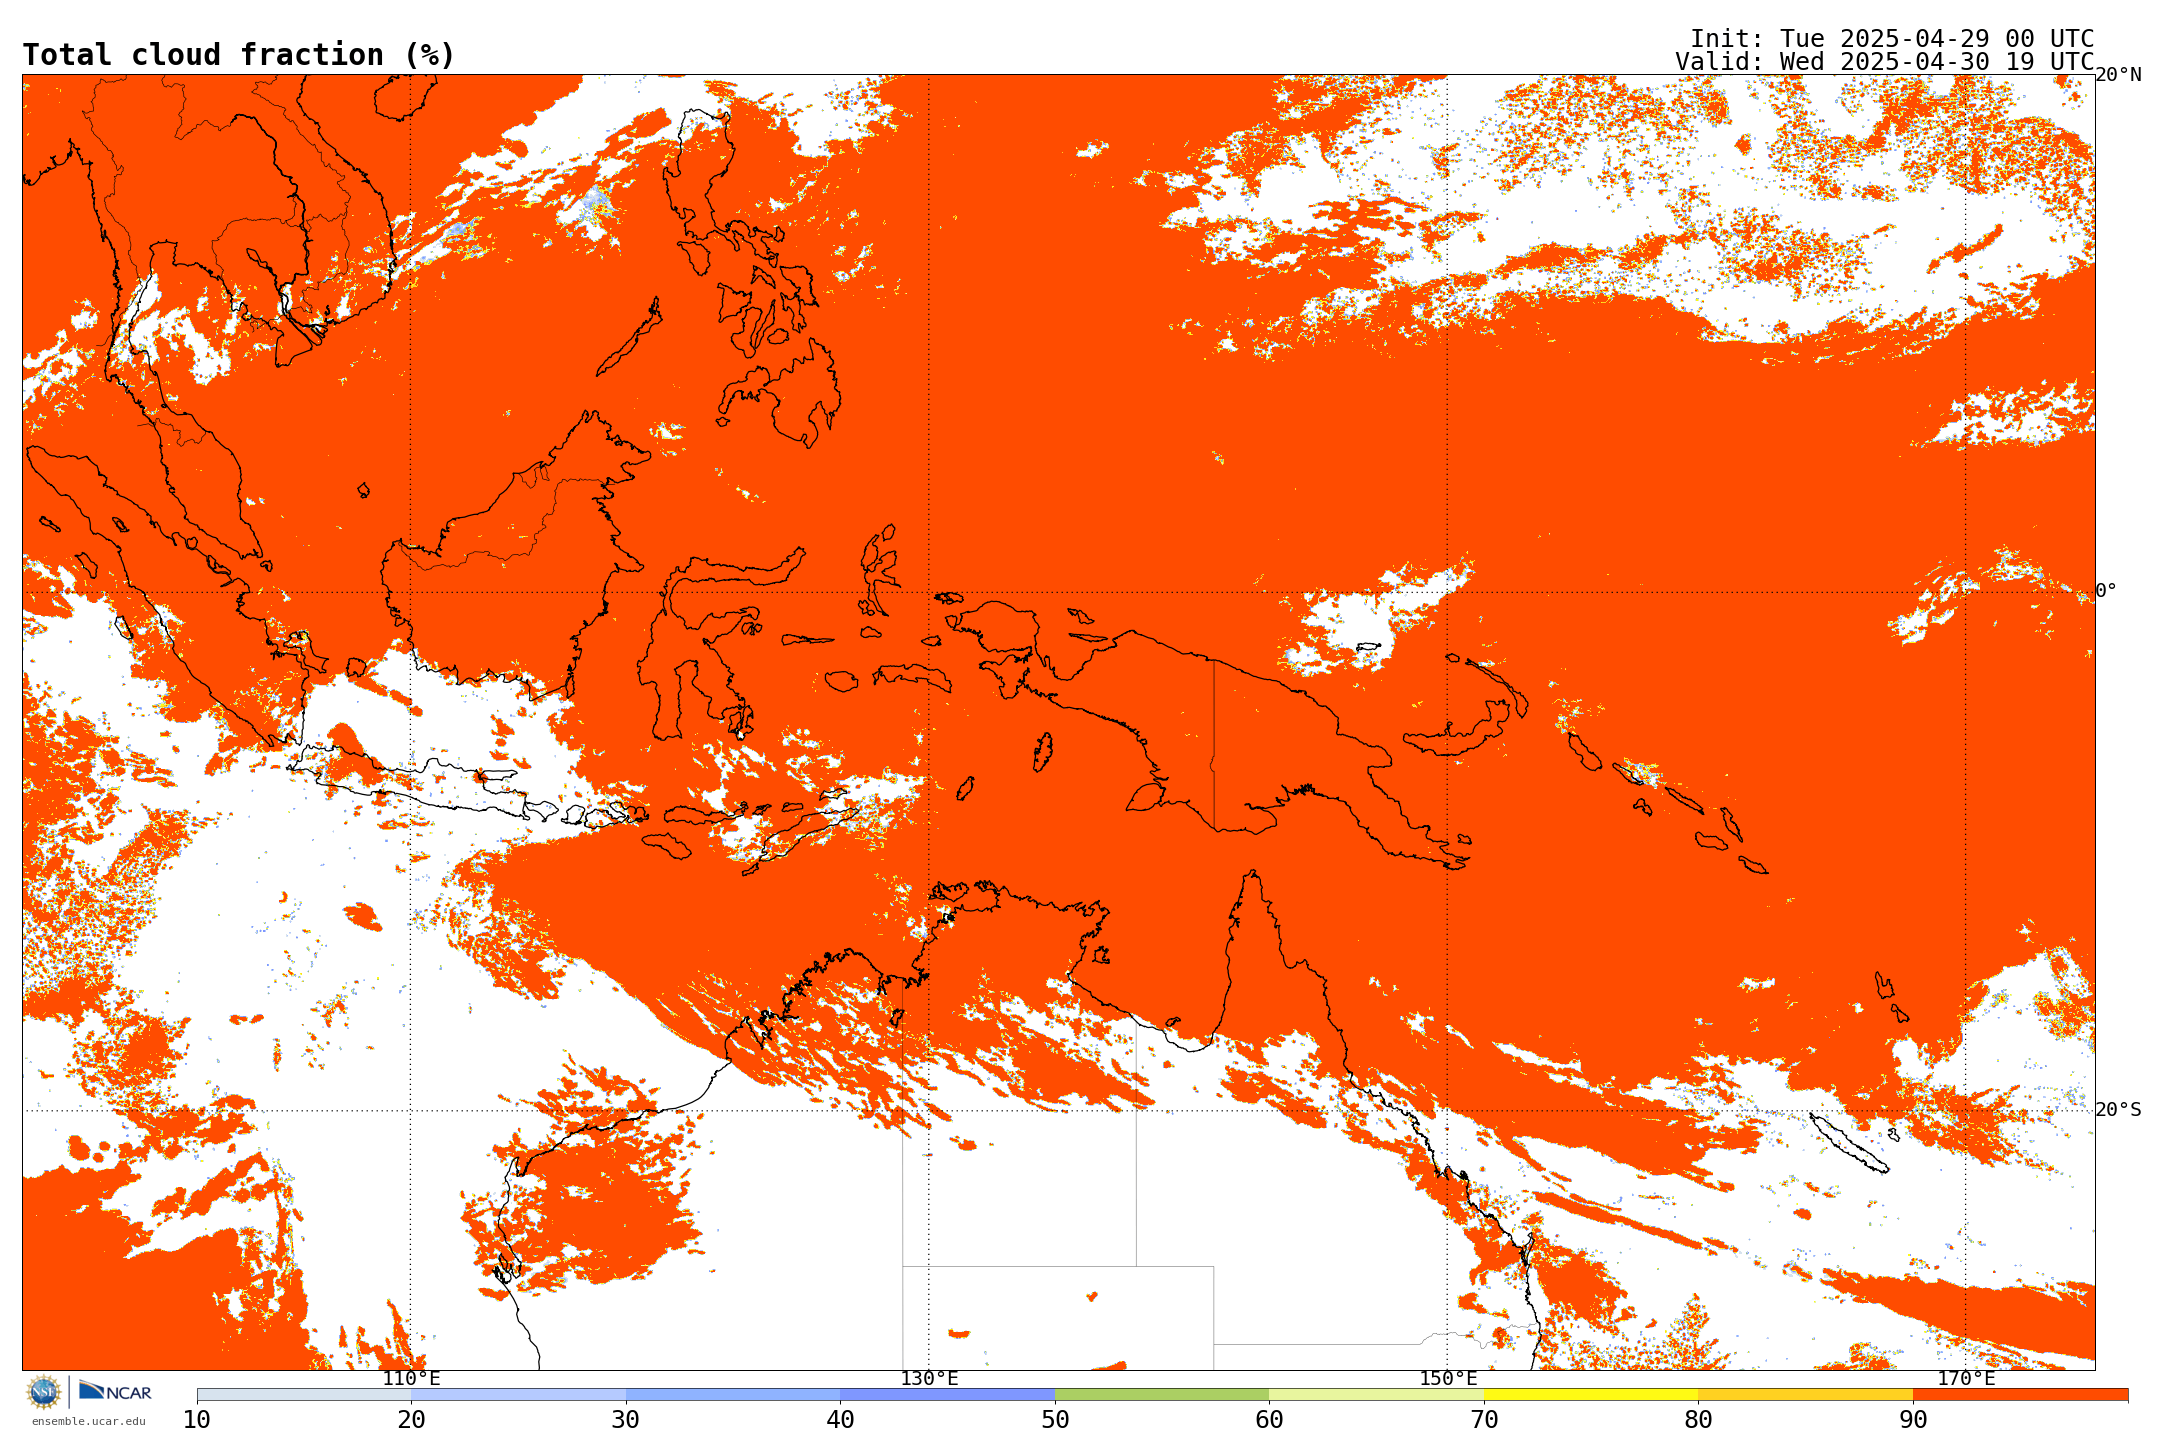
Task: Click the 10-20 pale grey colorbar segment
Action: pos(304,1394)
